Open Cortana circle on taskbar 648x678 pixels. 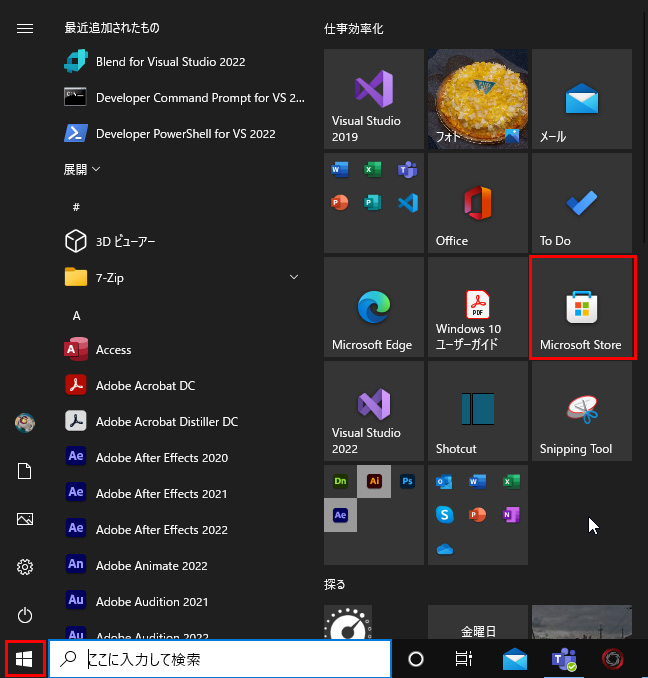point(416,659)
